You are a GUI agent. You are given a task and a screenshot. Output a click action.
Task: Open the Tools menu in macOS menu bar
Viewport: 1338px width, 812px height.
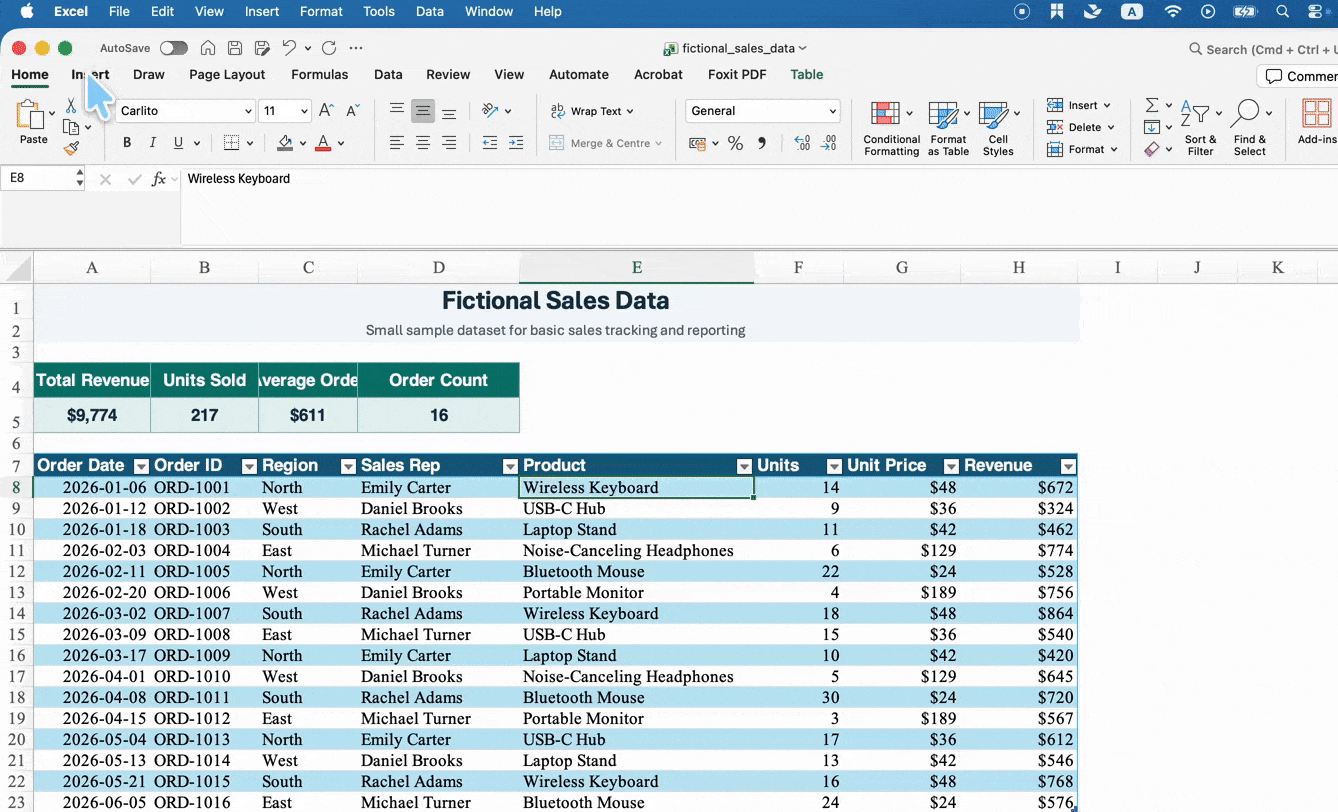[x=379, y=11]
